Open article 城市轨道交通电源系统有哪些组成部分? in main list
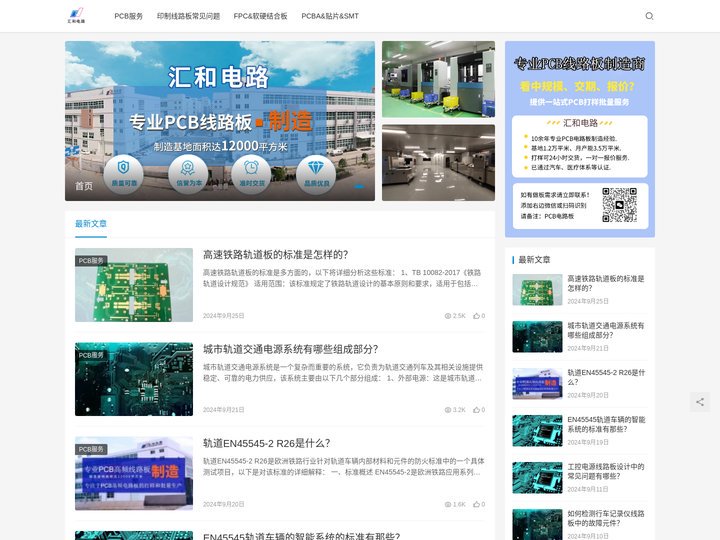The image size is (720, 540). click(291, 349)
